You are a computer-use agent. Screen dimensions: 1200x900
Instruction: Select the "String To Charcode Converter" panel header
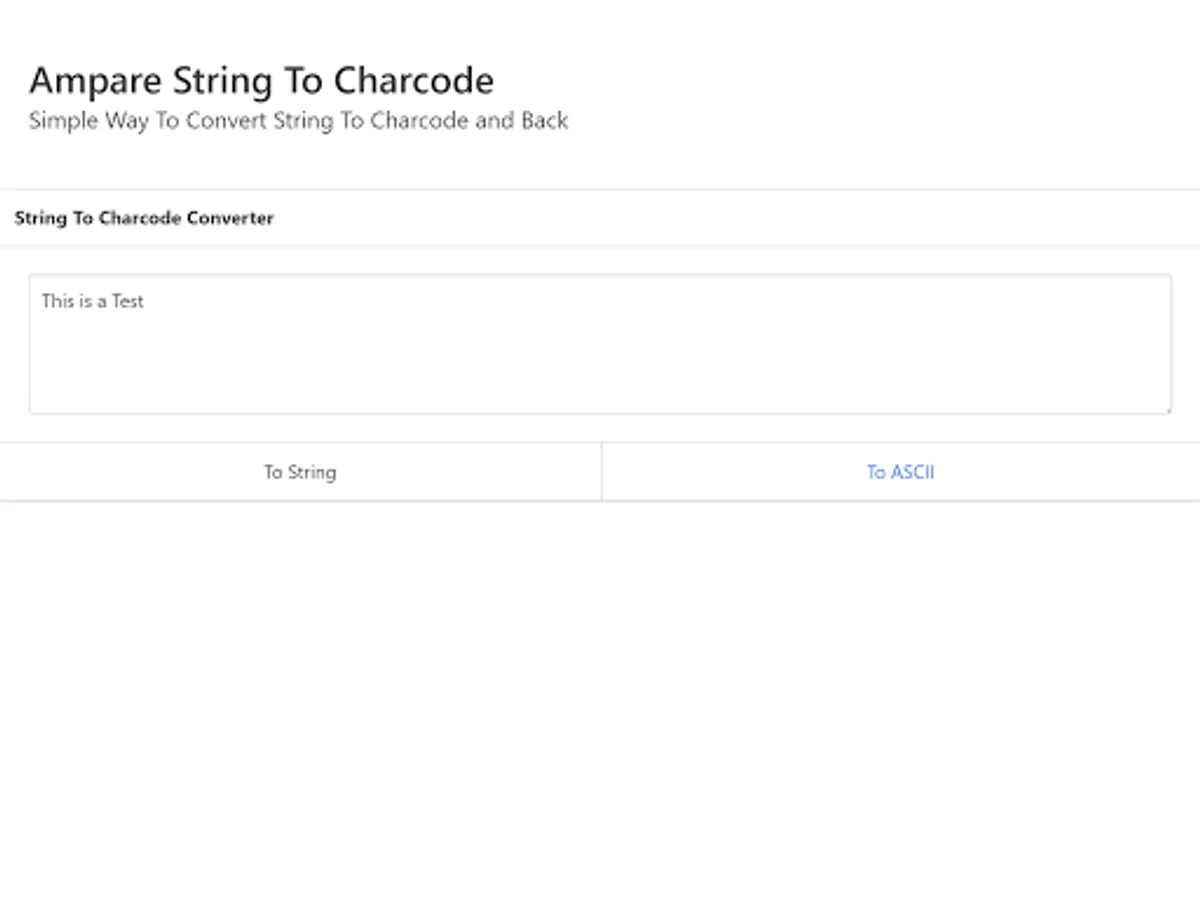click(x=144, y=218)
